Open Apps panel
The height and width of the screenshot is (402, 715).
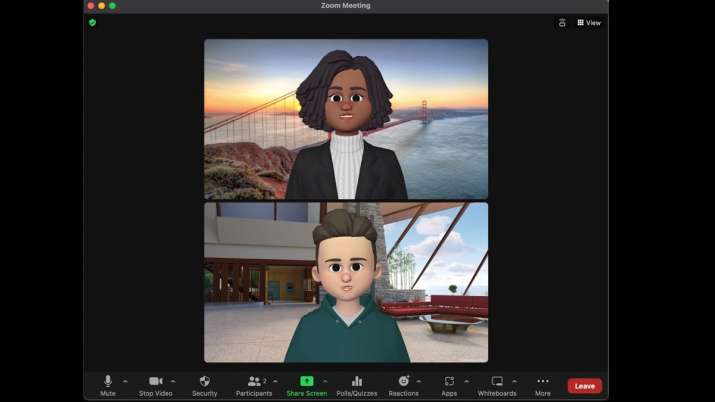449,386
